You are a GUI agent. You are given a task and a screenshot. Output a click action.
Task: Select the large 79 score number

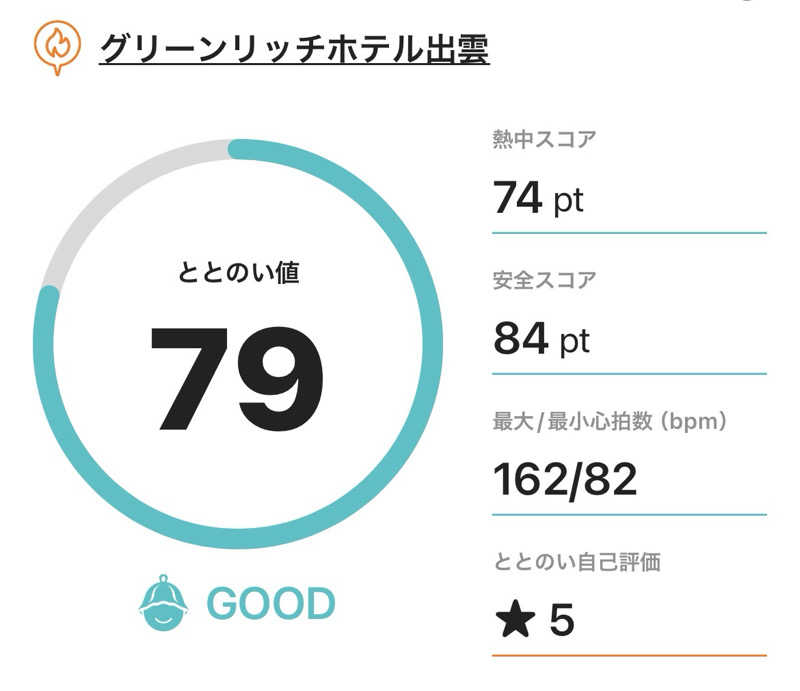[x=237, y=378]
